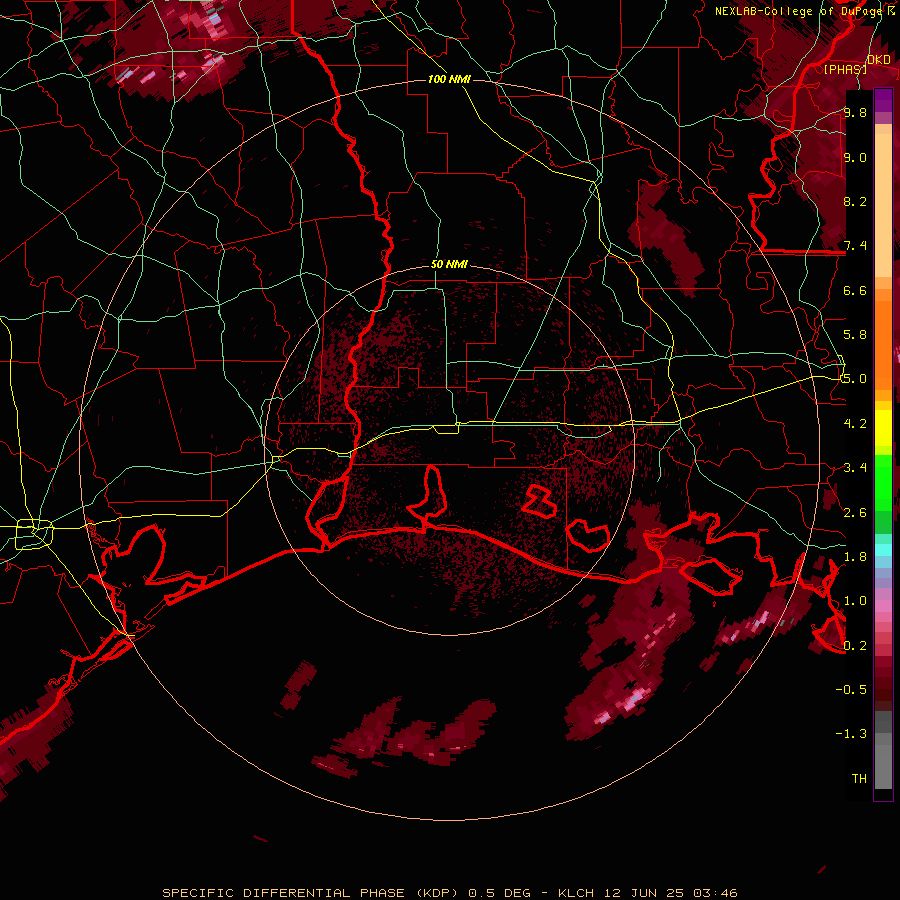Click the 9.0 value on the scale

coord(855,157)
